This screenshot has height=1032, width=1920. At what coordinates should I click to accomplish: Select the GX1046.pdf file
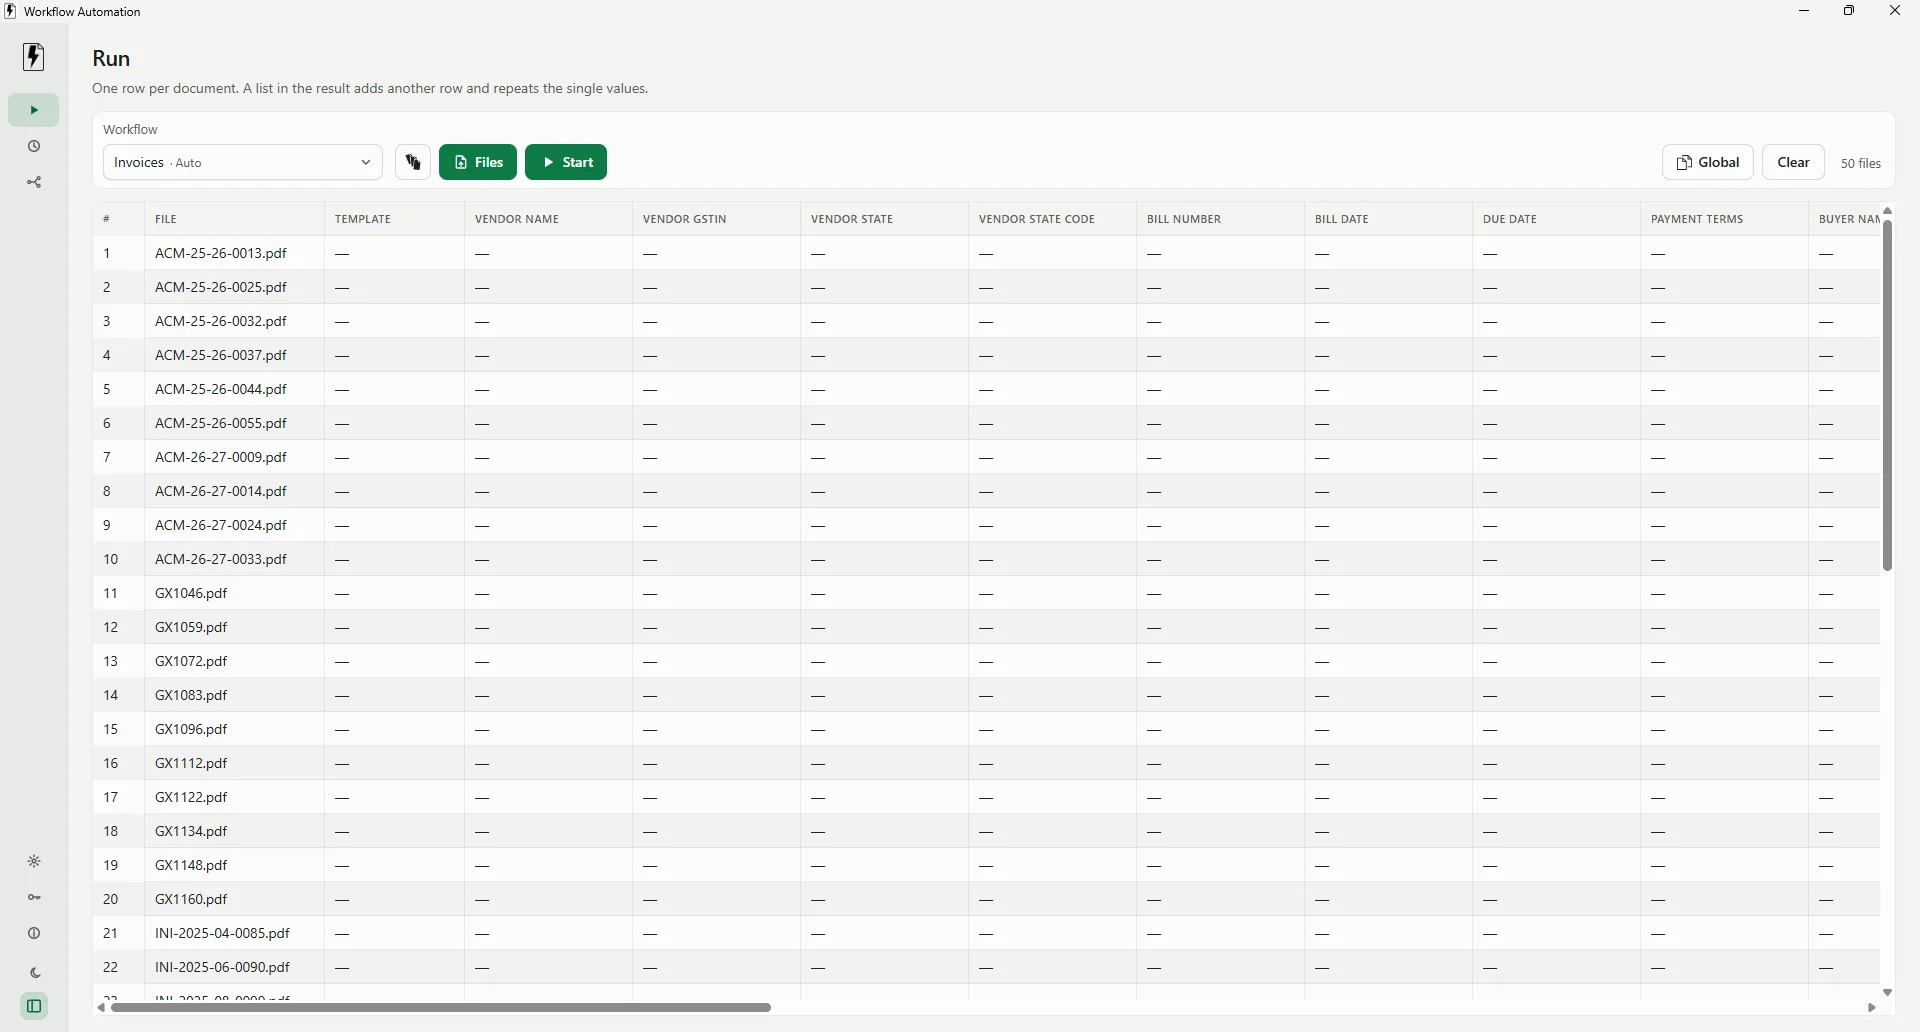191,594
